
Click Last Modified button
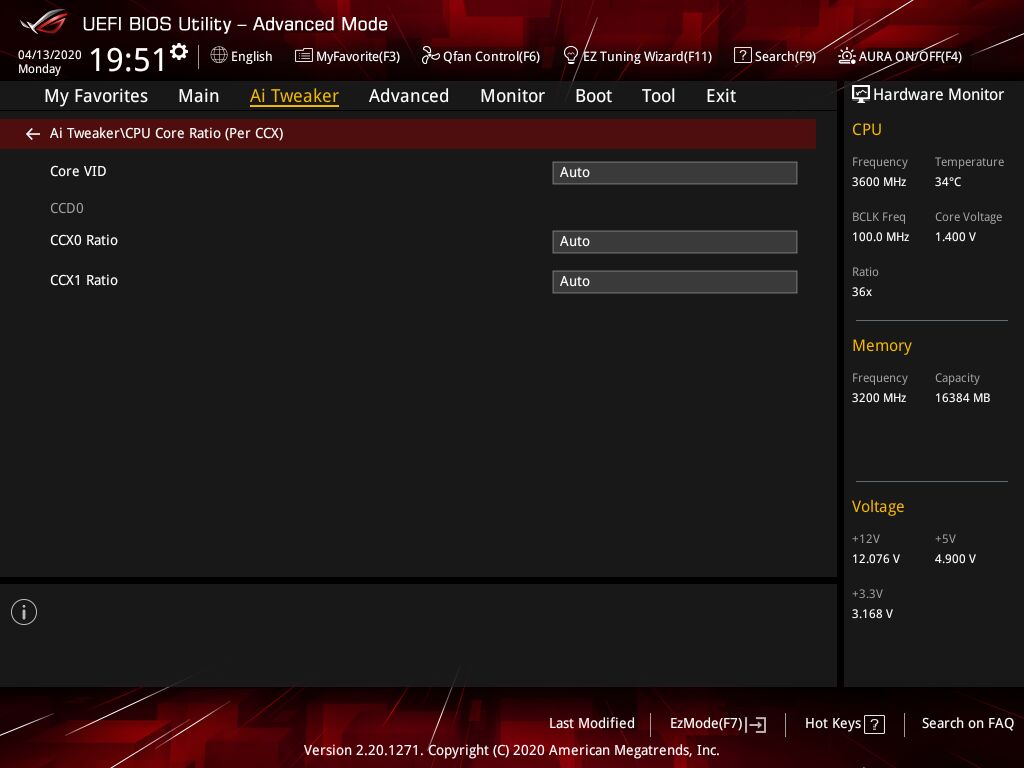pos(592,724)
